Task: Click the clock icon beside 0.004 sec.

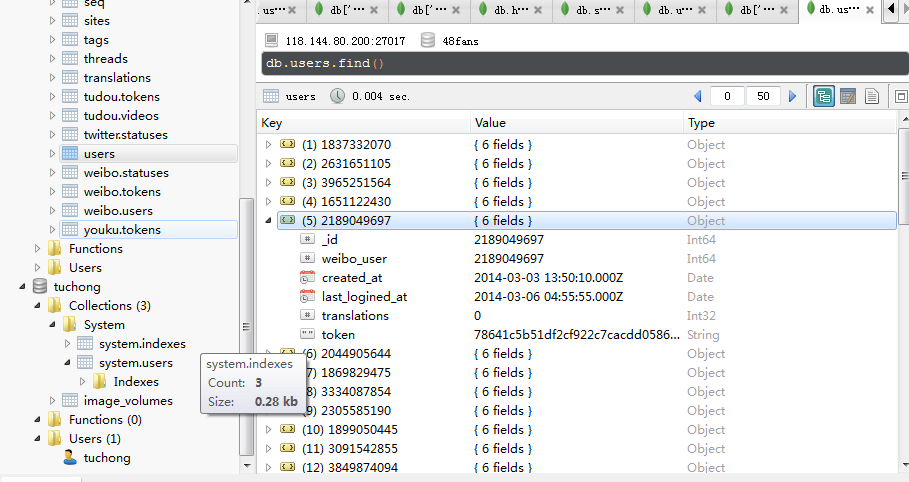Action: (x=337, y=96)
